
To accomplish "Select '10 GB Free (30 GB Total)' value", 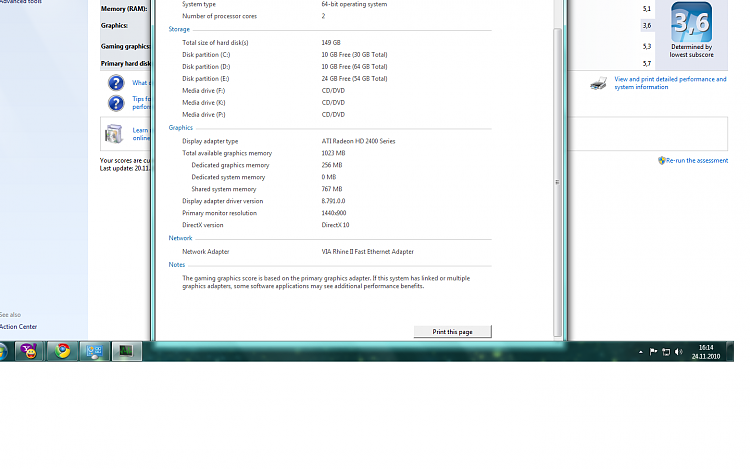I will click(354, 55).
